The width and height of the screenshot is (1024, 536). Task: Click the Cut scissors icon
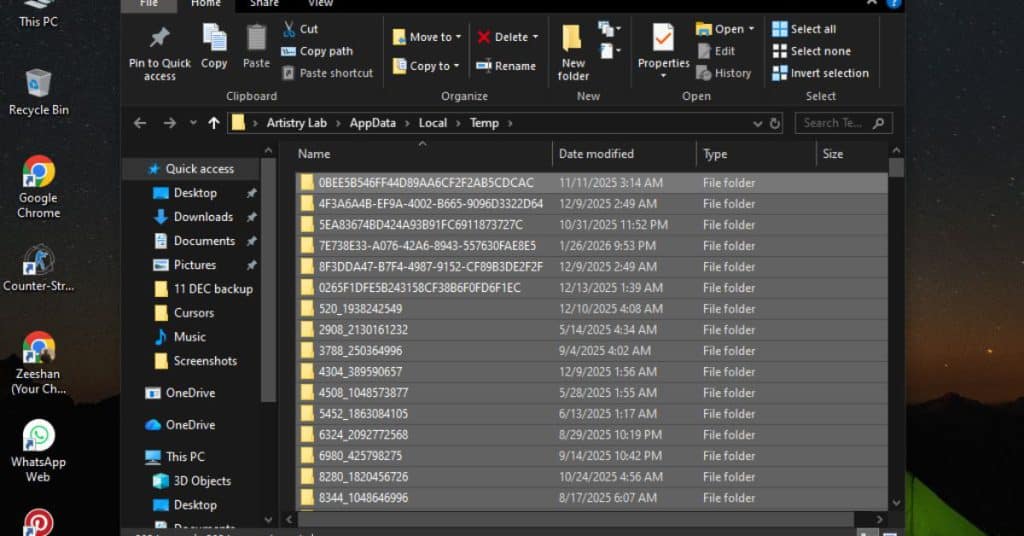[289, 29]
